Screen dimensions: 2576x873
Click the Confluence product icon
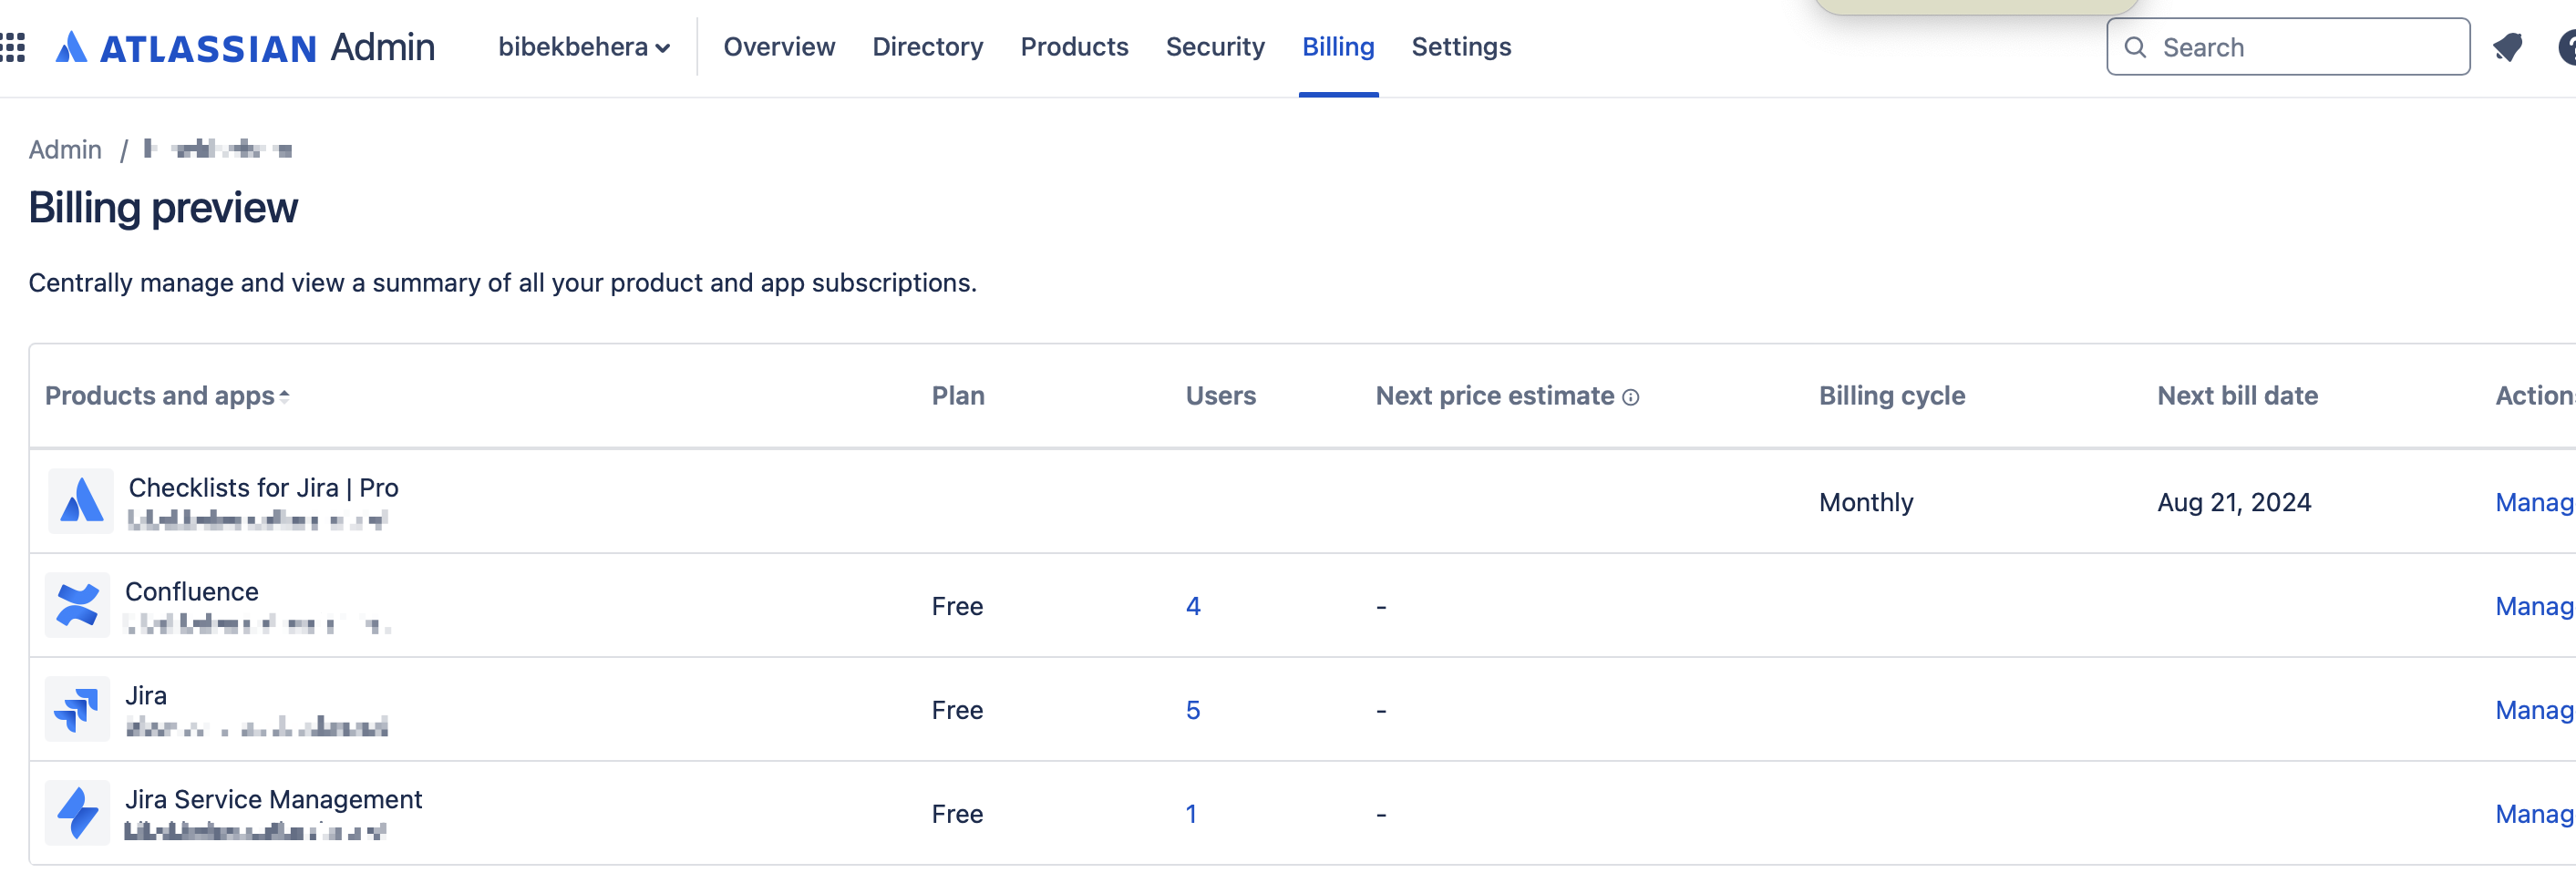(78, 605)
